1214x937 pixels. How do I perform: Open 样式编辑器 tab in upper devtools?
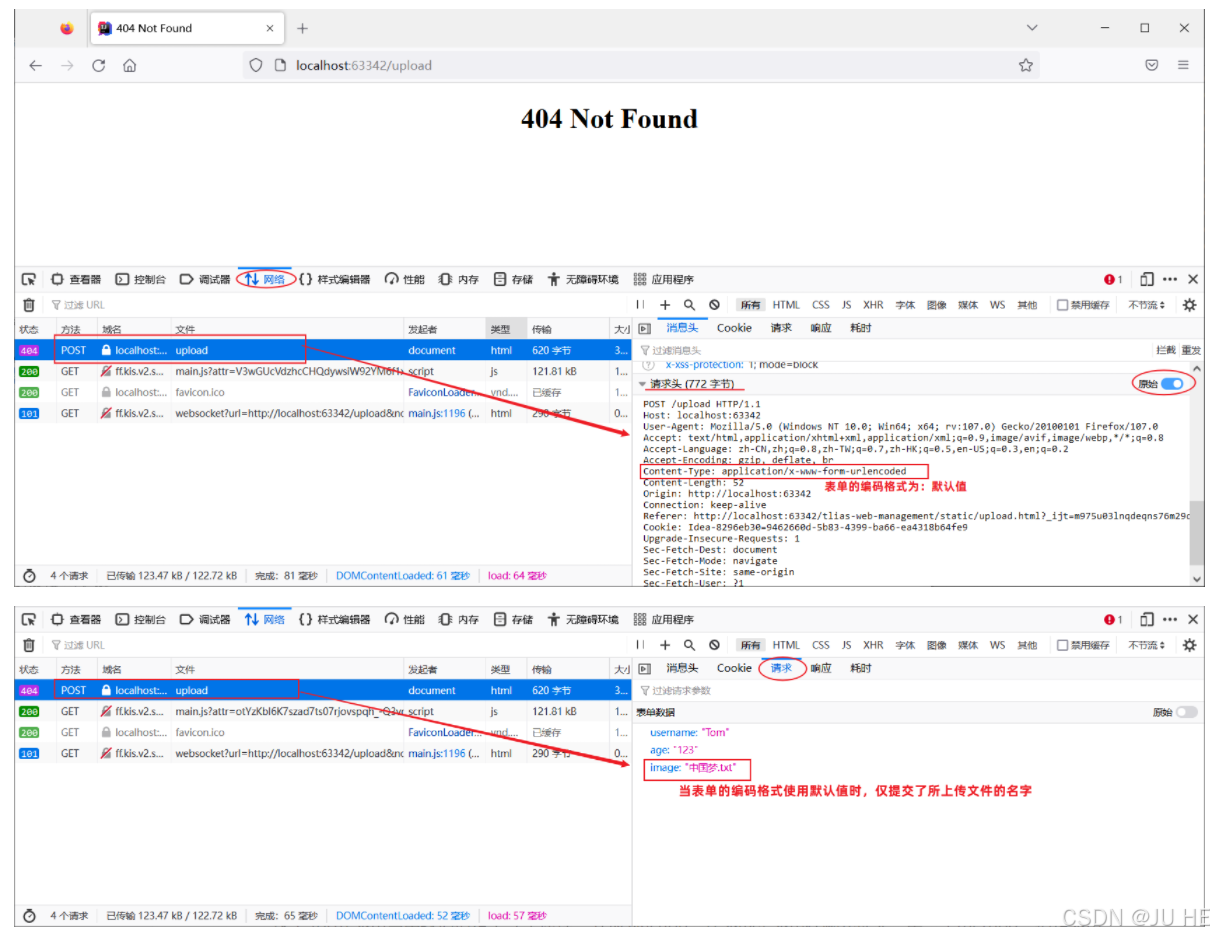pos(335,280)
